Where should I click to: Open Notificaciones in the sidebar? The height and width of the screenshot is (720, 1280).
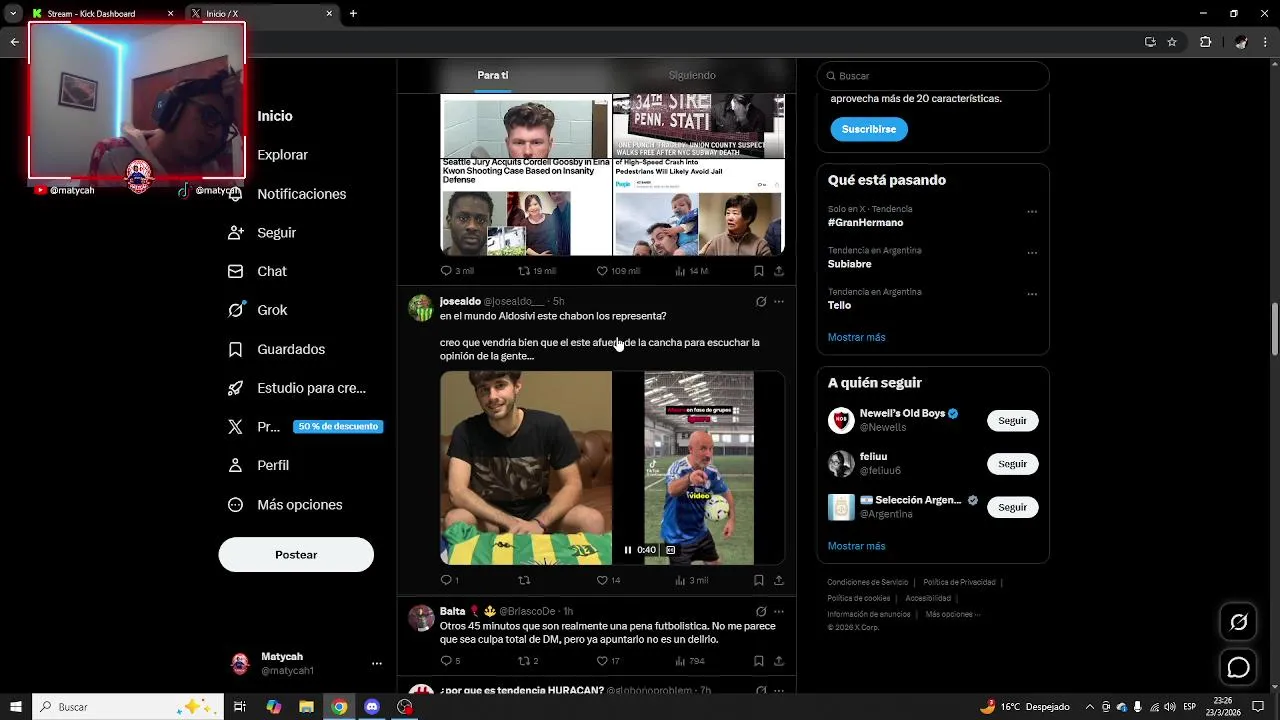click(x=287, y=194)
